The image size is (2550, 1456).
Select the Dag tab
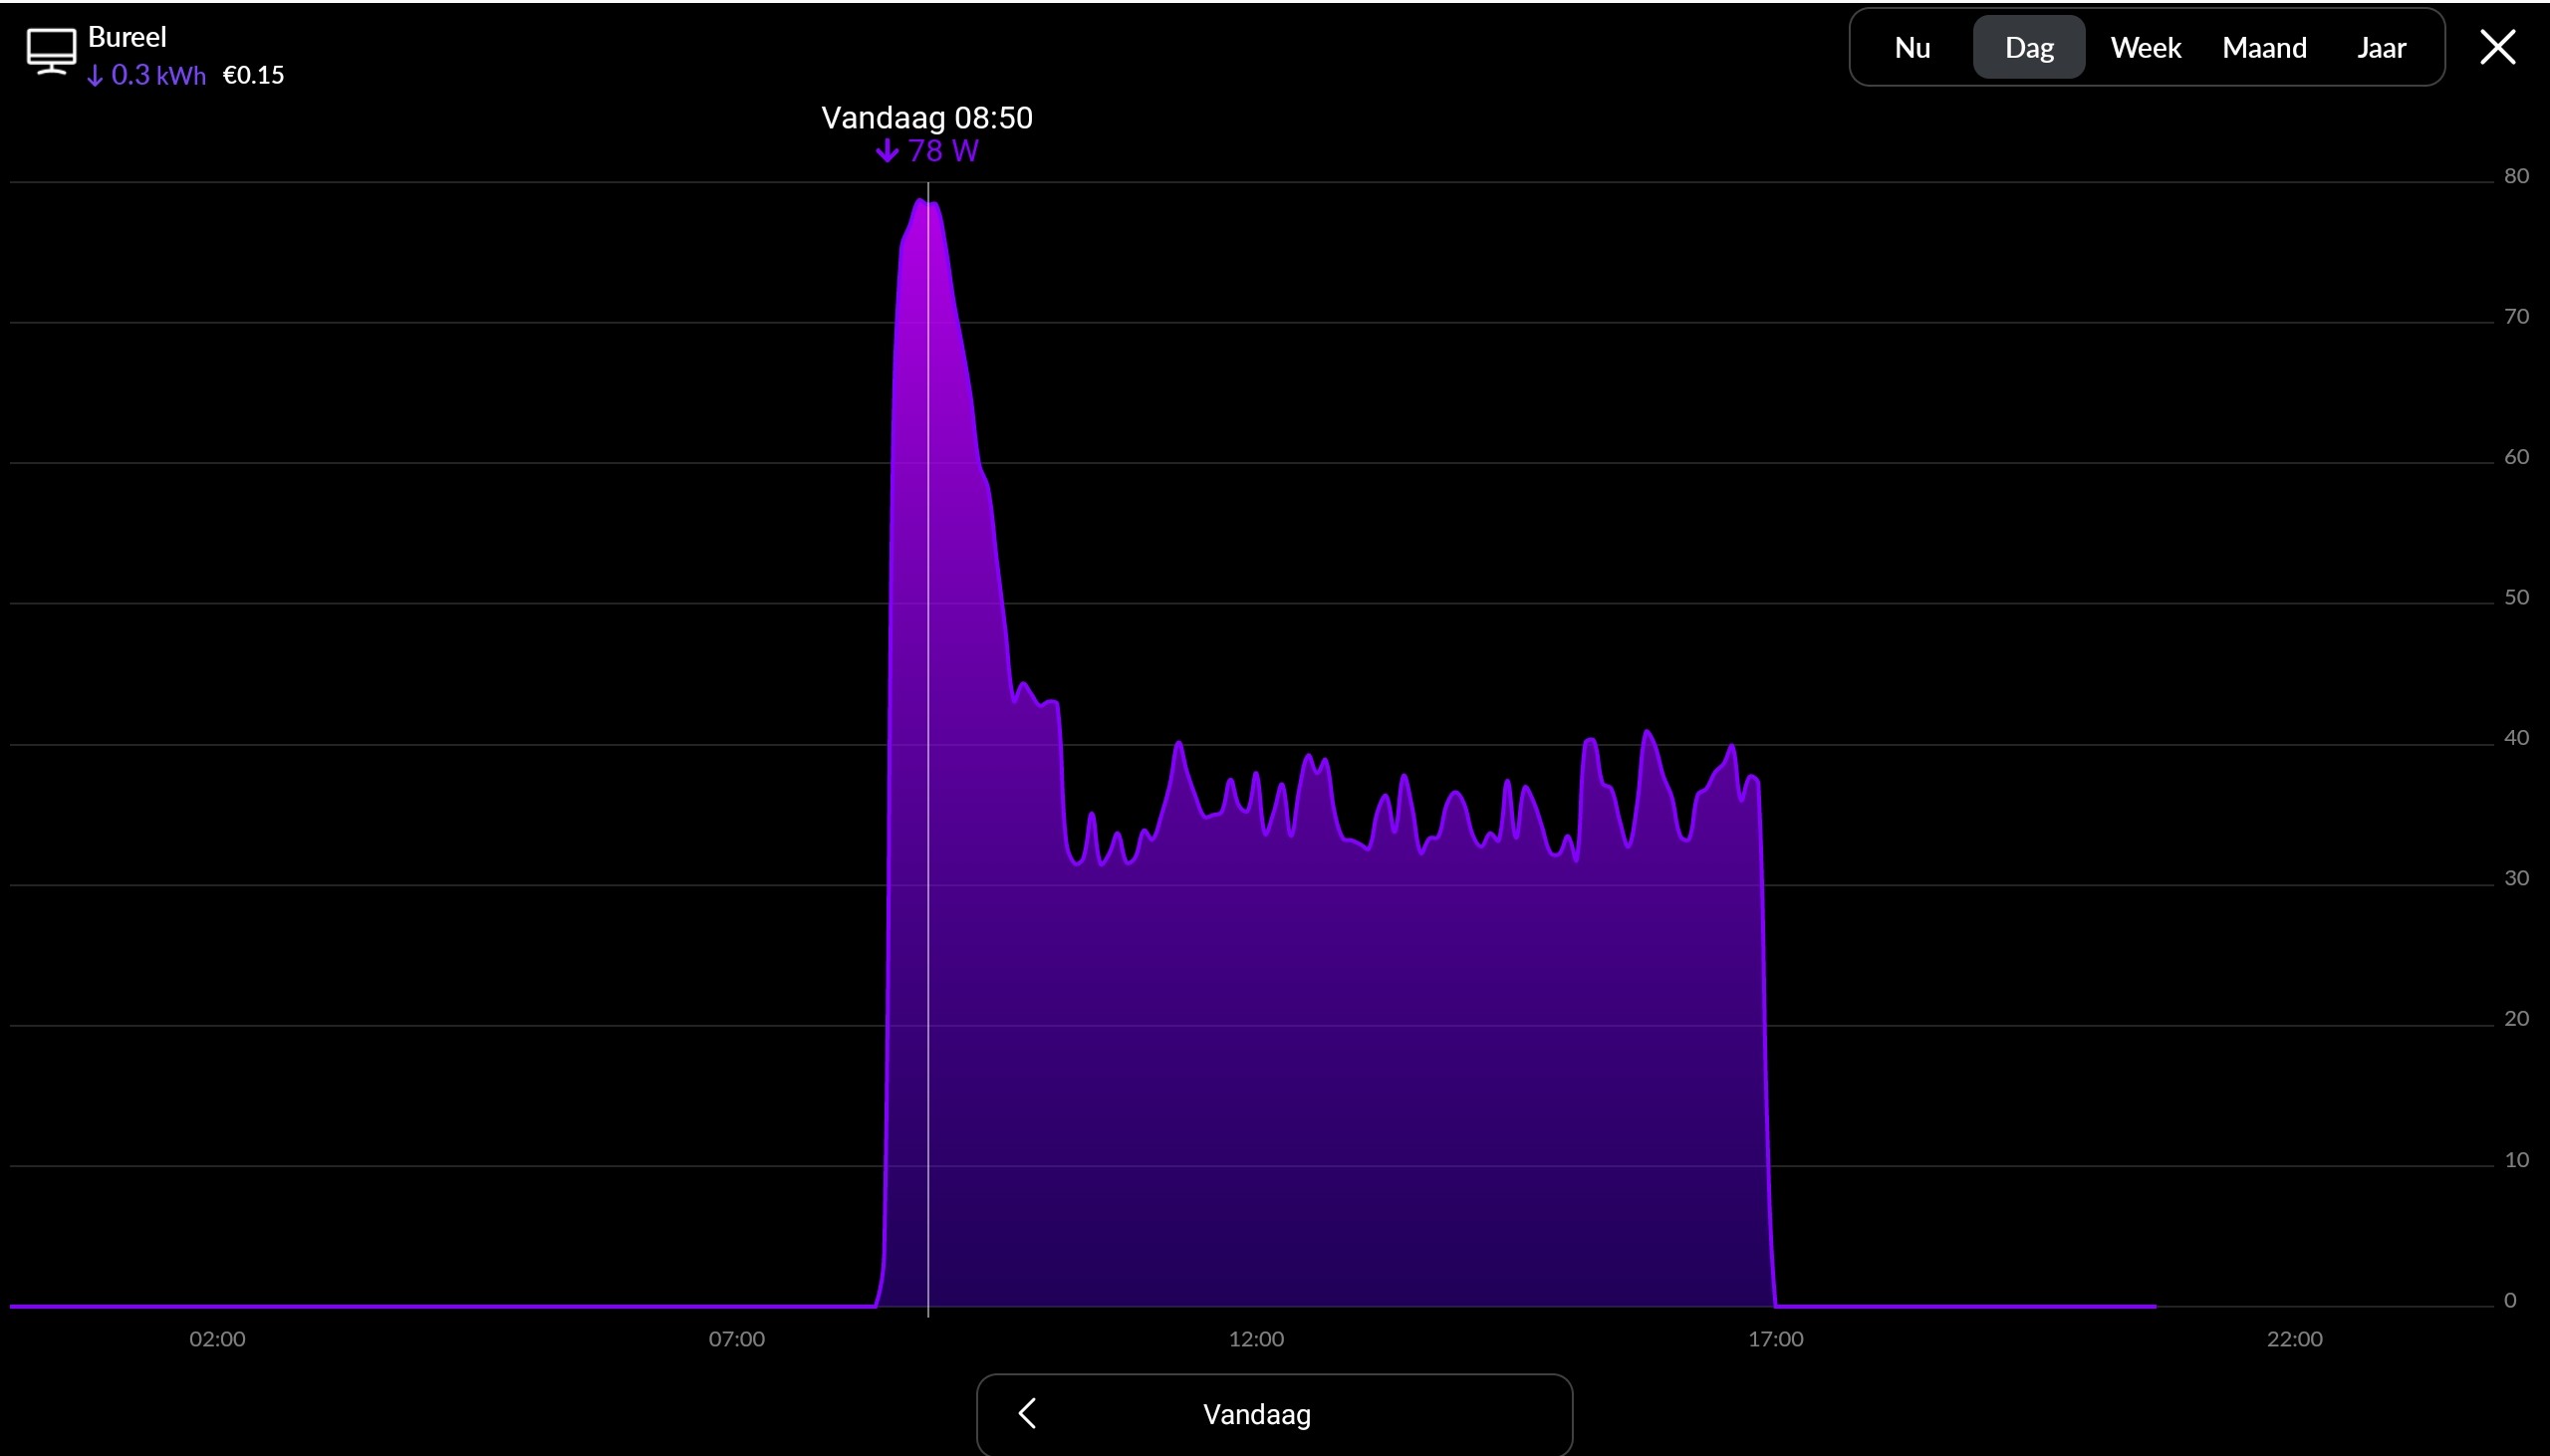2028,48
